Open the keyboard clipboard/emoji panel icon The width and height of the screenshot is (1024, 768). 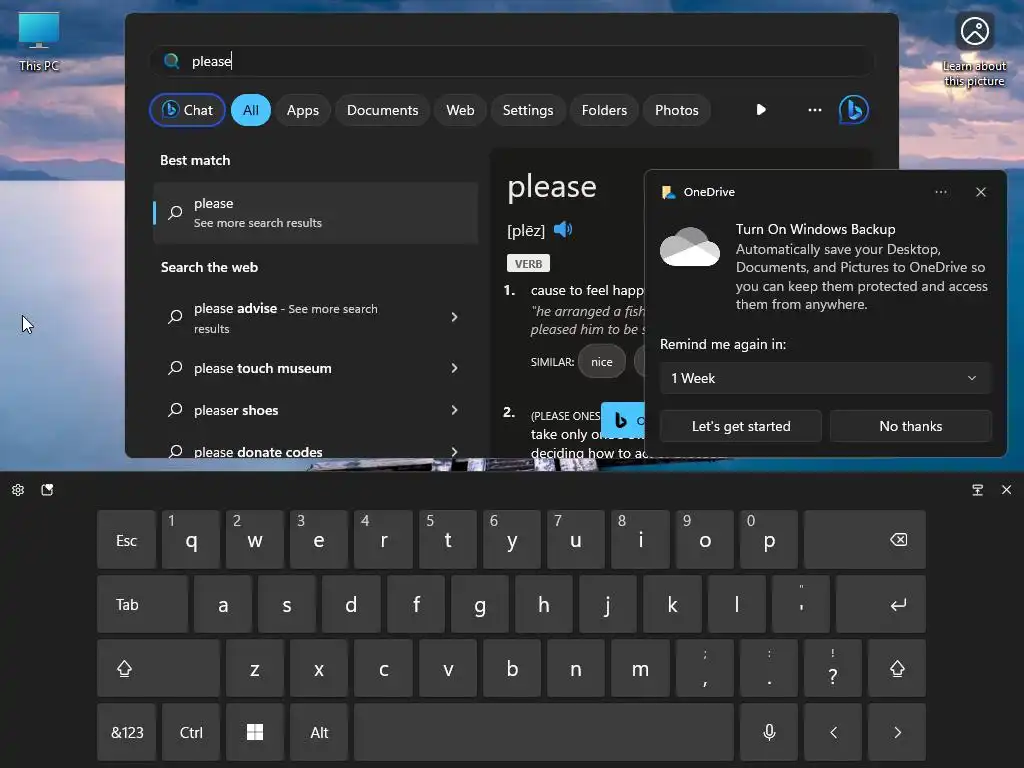pyautogui.click(x=47, y=490)
